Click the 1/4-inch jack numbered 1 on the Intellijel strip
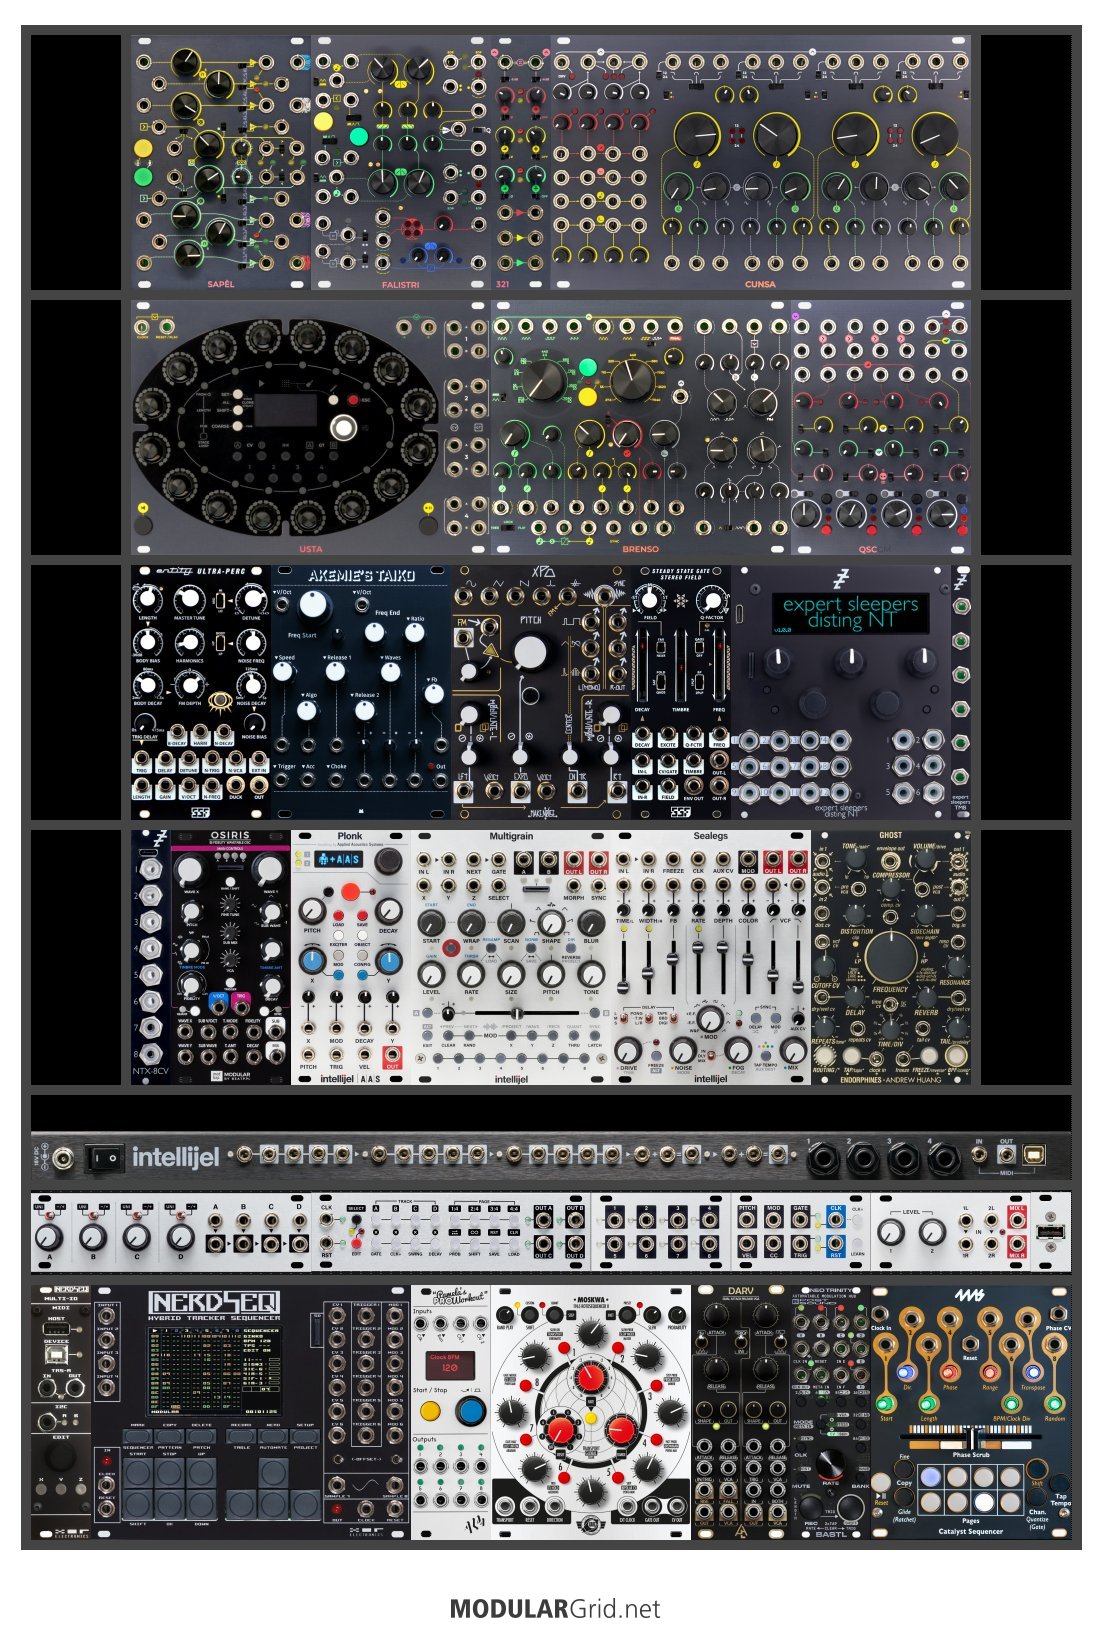Image resolution: width=1112 pixels, height=1630 pixels. (x=823, y=1159)
